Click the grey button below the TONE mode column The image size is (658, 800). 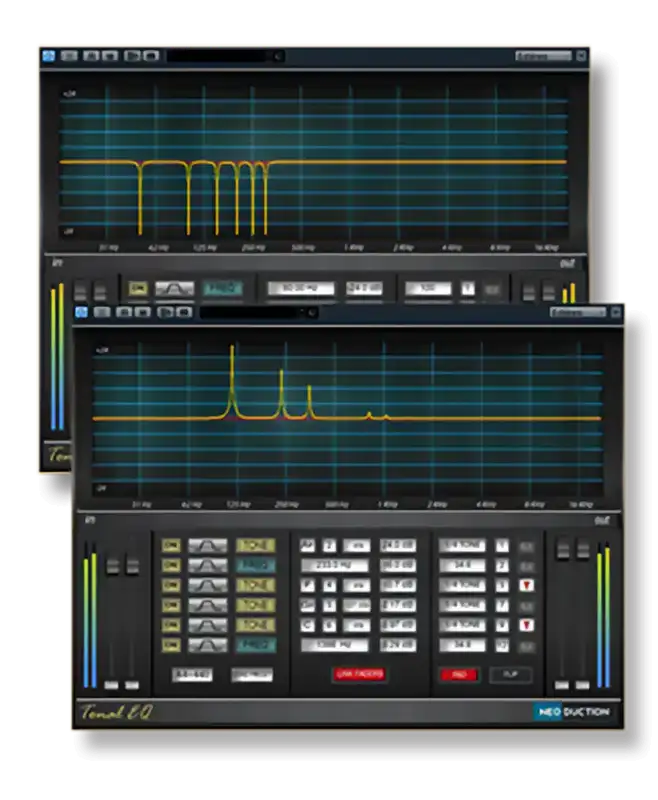click(x=252, y=675)
